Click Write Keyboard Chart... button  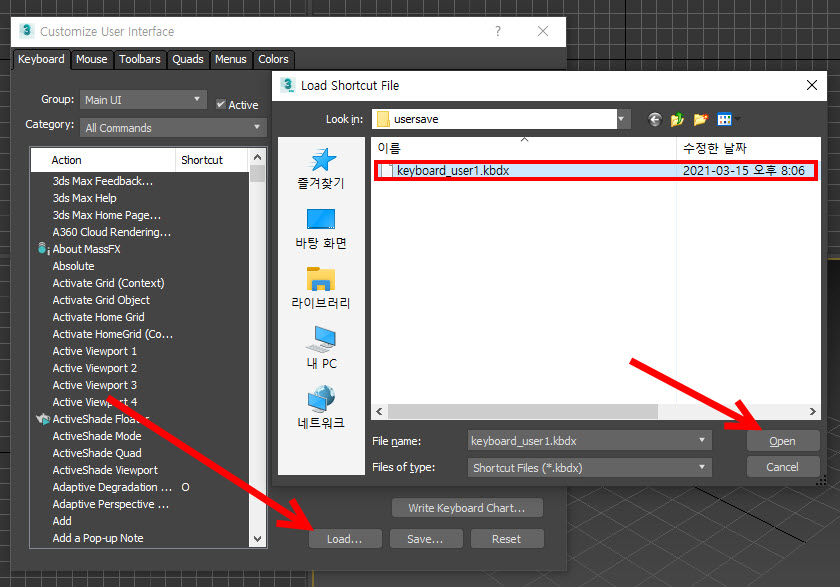pyautogui.click(x=467, y=508)
